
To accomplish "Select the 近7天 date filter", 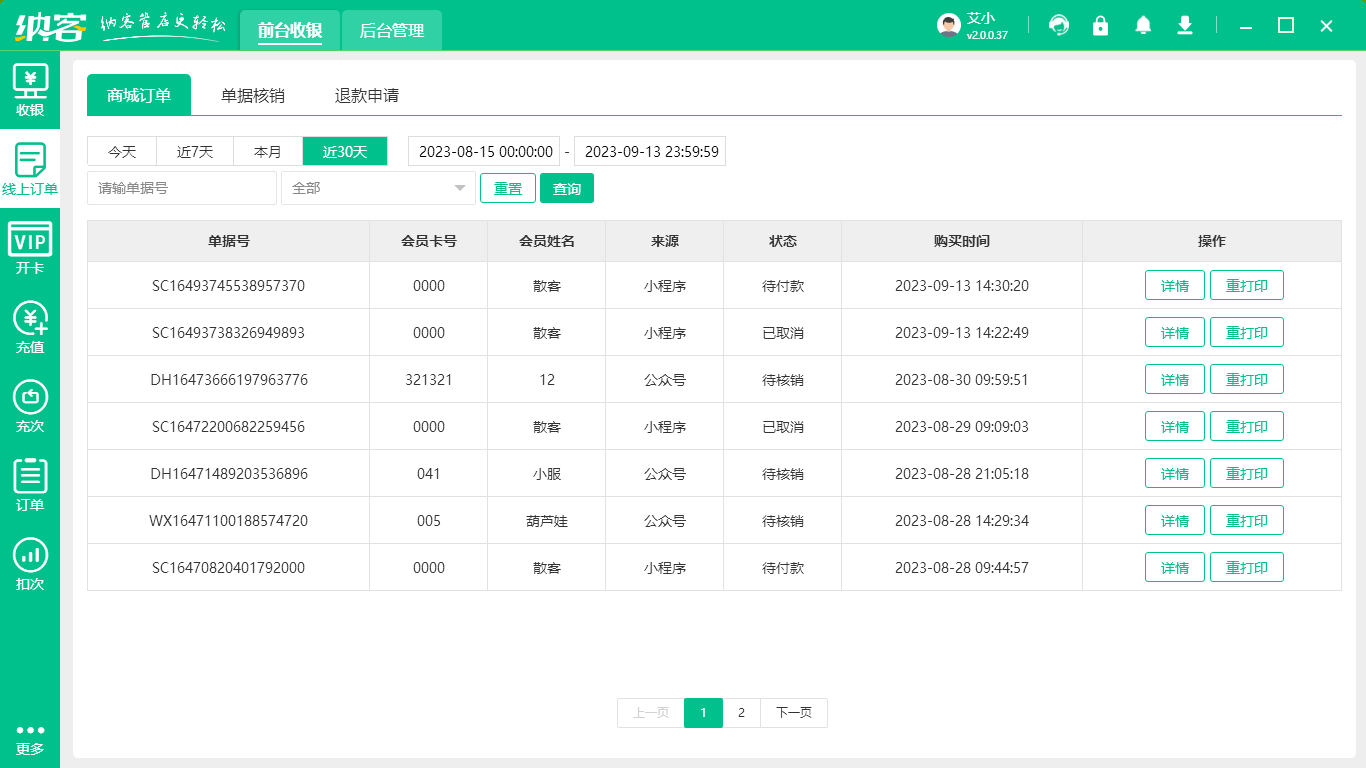I will (x=195, y=151).
